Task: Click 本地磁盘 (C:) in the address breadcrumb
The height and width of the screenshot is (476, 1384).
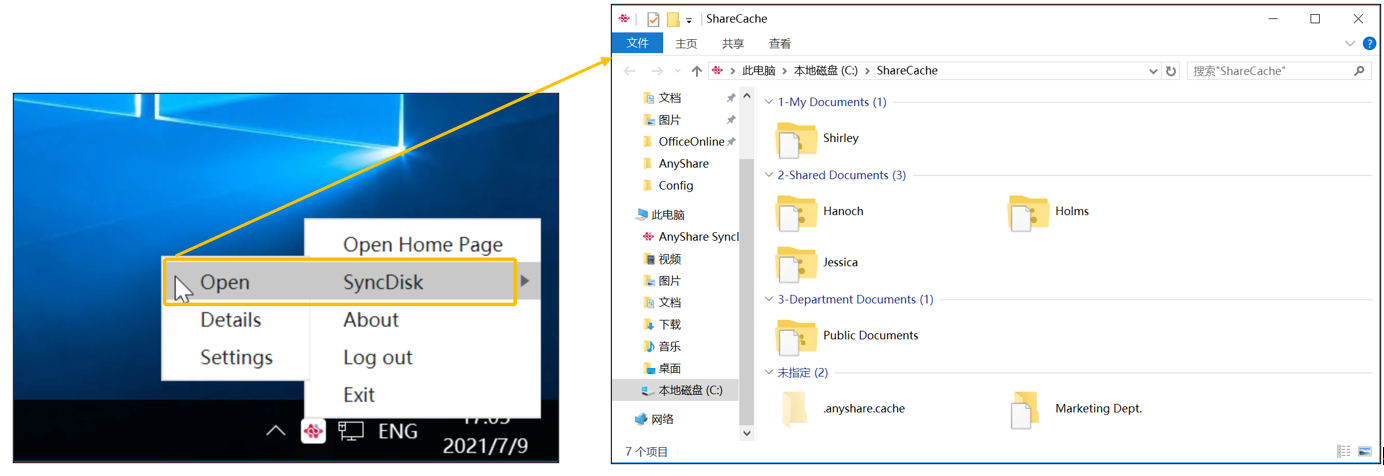Action: tap(826, 71)
